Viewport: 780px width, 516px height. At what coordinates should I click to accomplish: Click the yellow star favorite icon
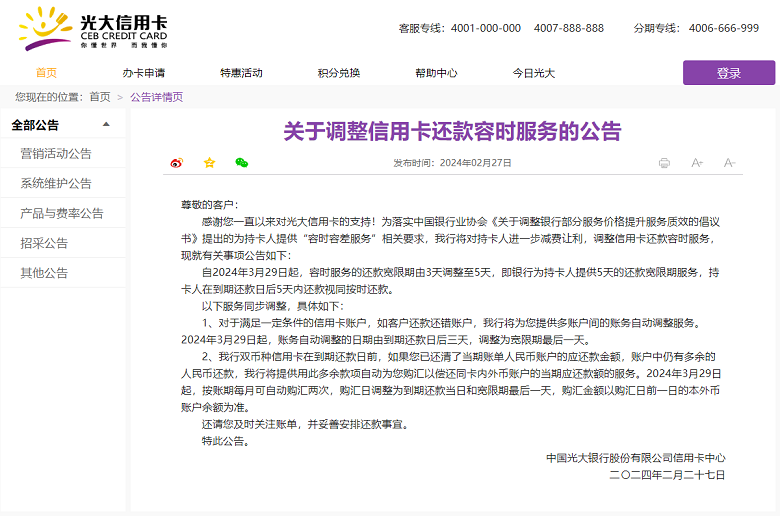(x=209, y=163)
